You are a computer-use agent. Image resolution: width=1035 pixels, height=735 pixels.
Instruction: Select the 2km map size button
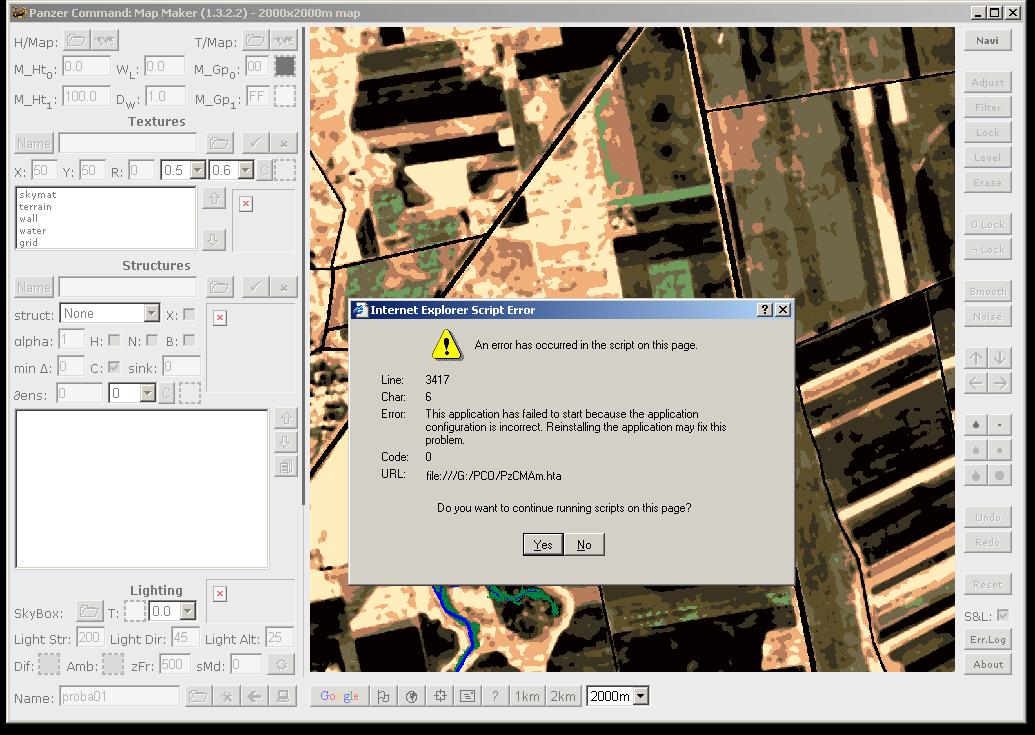pos(562,696)
